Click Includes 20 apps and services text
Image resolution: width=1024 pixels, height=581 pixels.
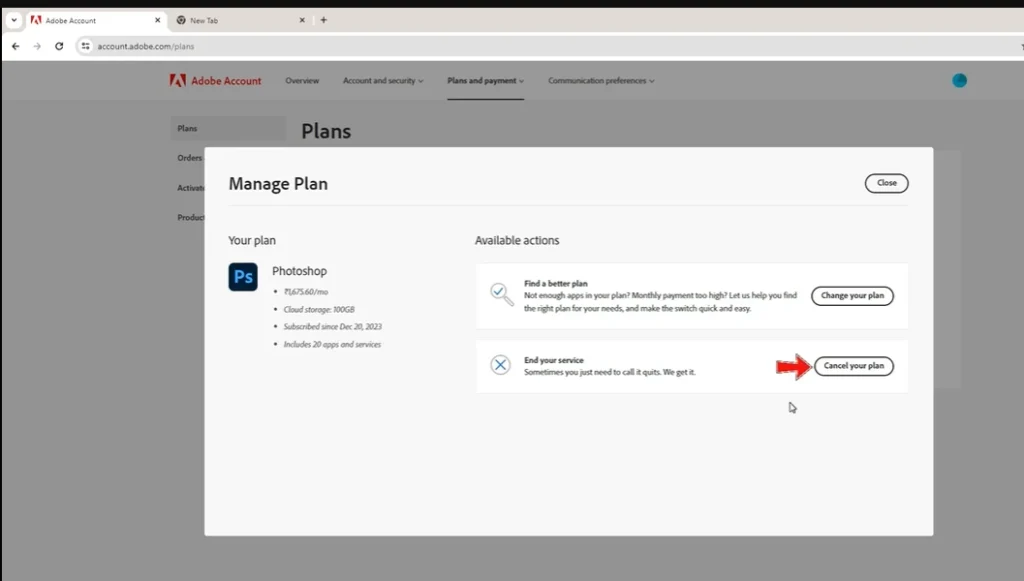(x=332, y=344)
